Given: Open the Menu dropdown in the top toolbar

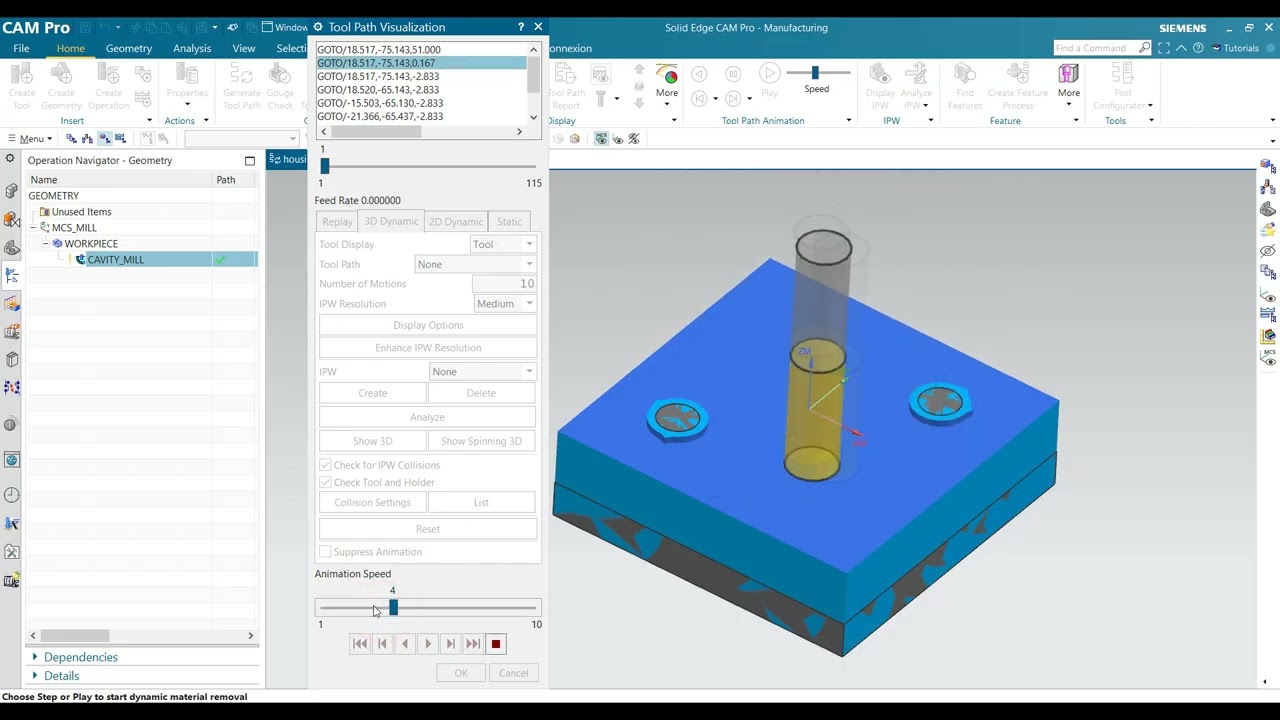Looking at the screenshot, I should [30, 139].
